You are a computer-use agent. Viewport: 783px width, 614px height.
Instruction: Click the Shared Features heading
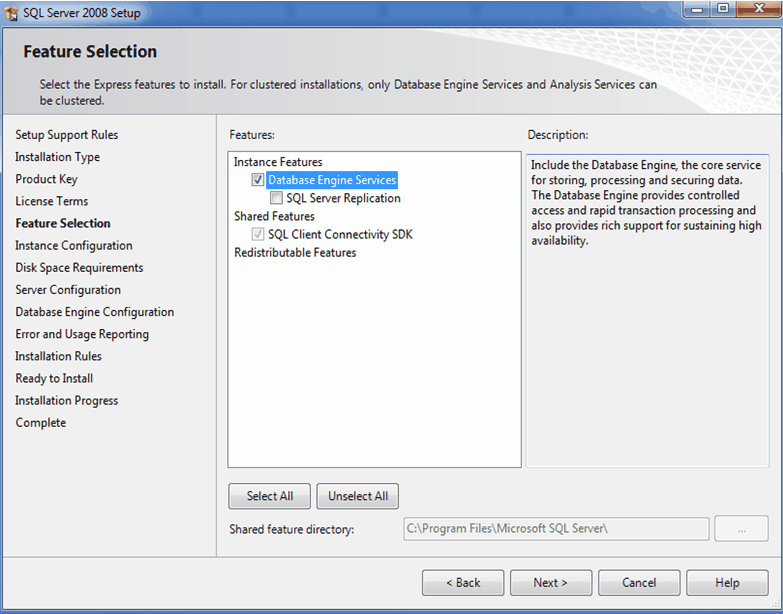coord(274,216)
